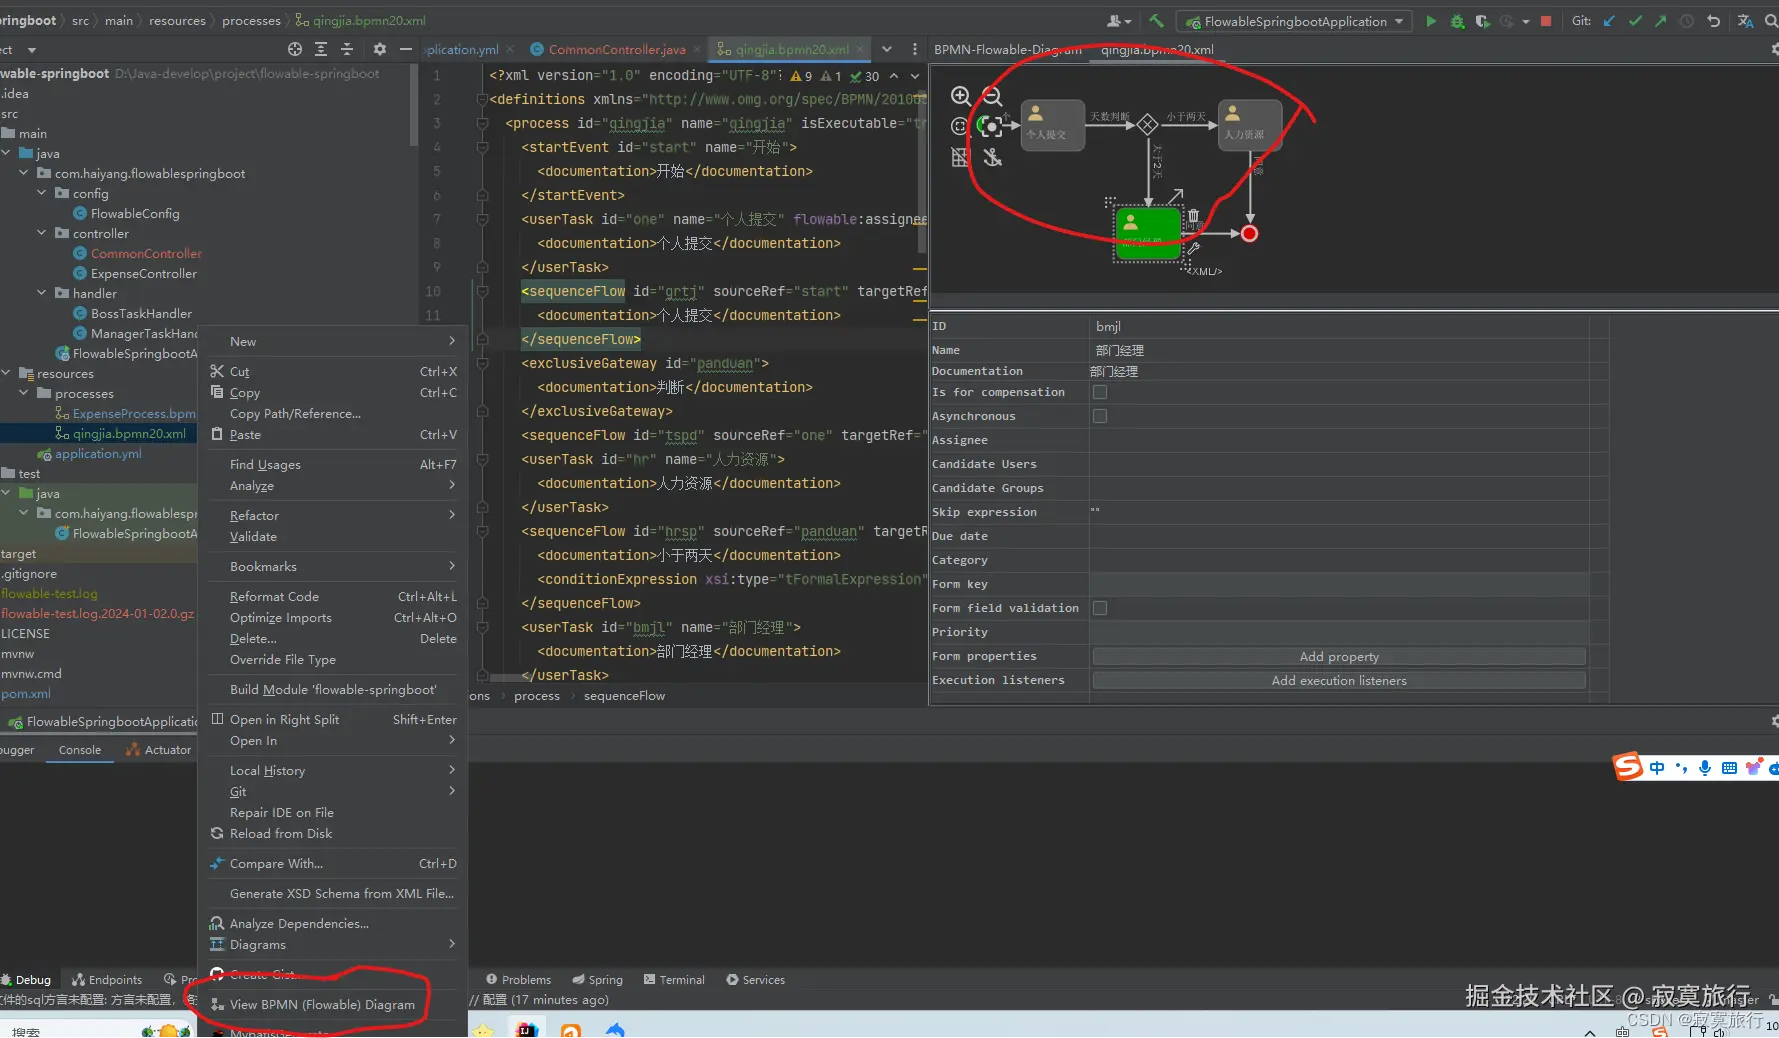This screenshot has height=1038, width=1779.
Task: Select the 个人提交 user task node
Action: [1053, 125]
